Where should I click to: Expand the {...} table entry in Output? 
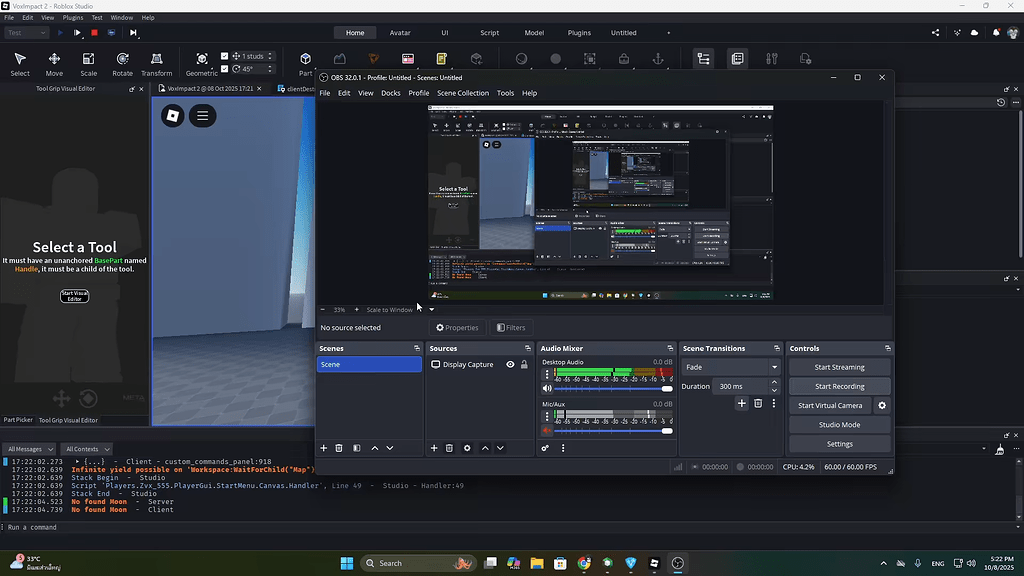(x=77, y=462)
